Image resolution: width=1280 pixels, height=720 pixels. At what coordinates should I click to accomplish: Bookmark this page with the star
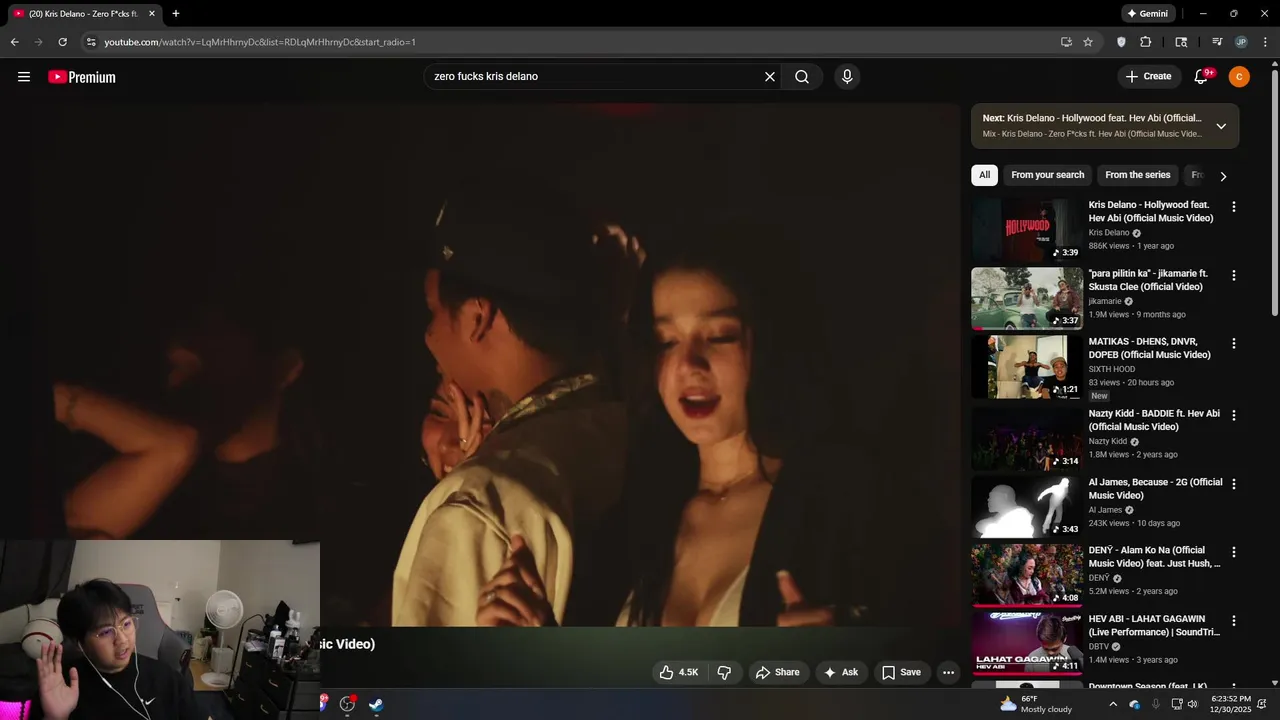(1088, 42)
